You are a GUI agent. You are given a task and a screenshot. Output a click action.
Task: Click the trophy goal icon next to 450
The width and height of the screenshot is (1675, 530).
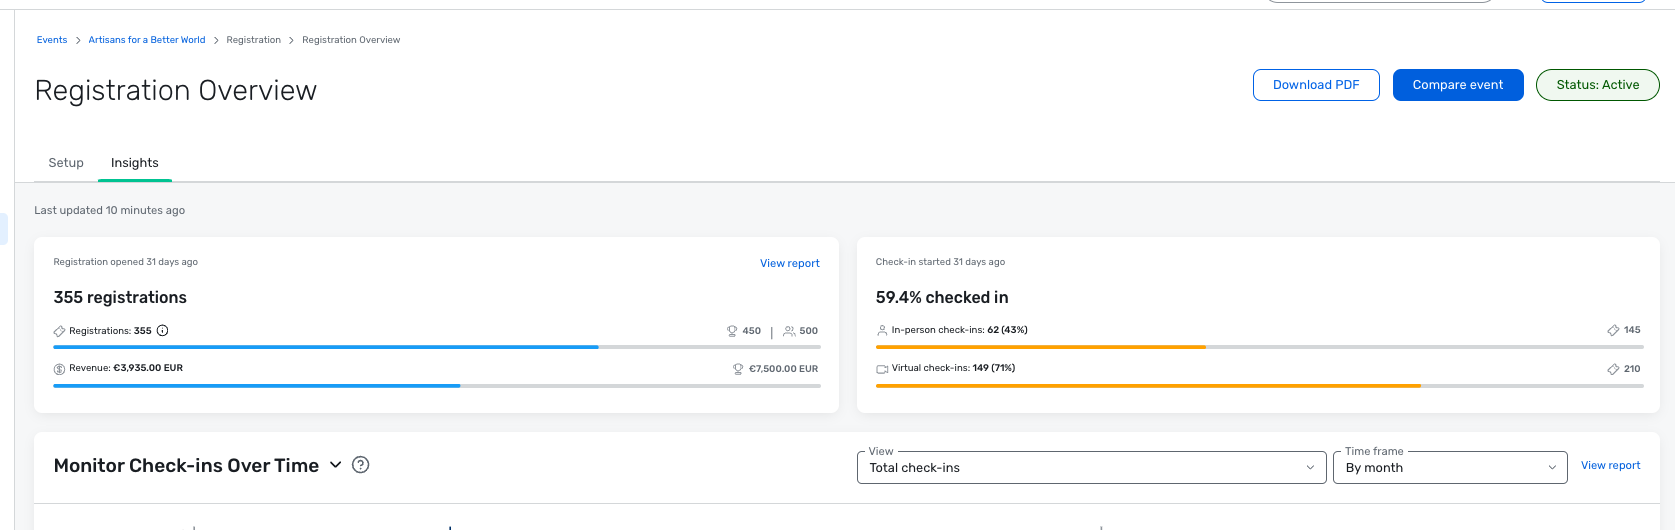click(732, 331)
